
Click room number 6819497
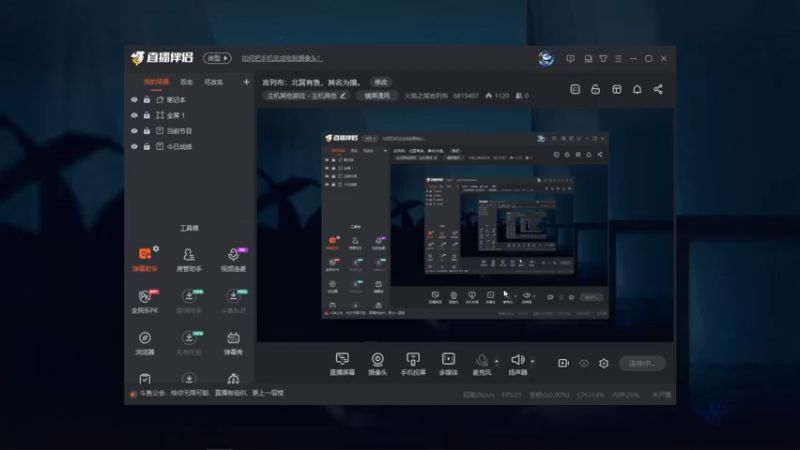[x=466, y=95]
